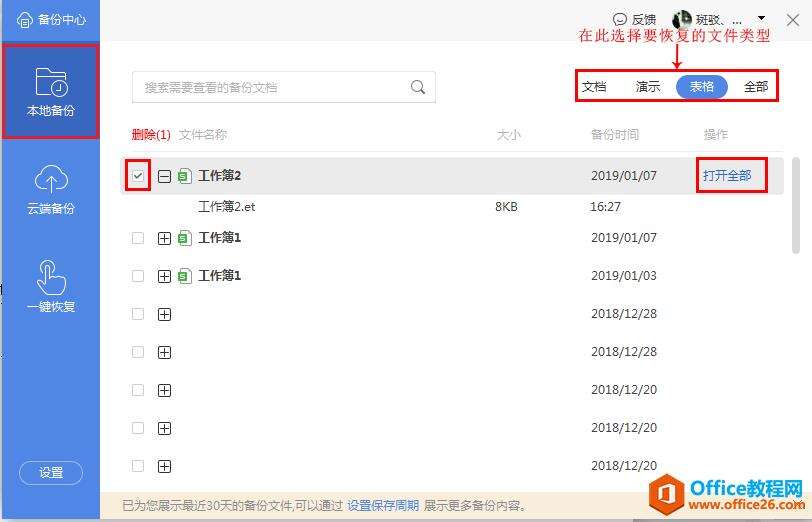
Task: Click the 删除(1) delete link
Action: point(151,135)
